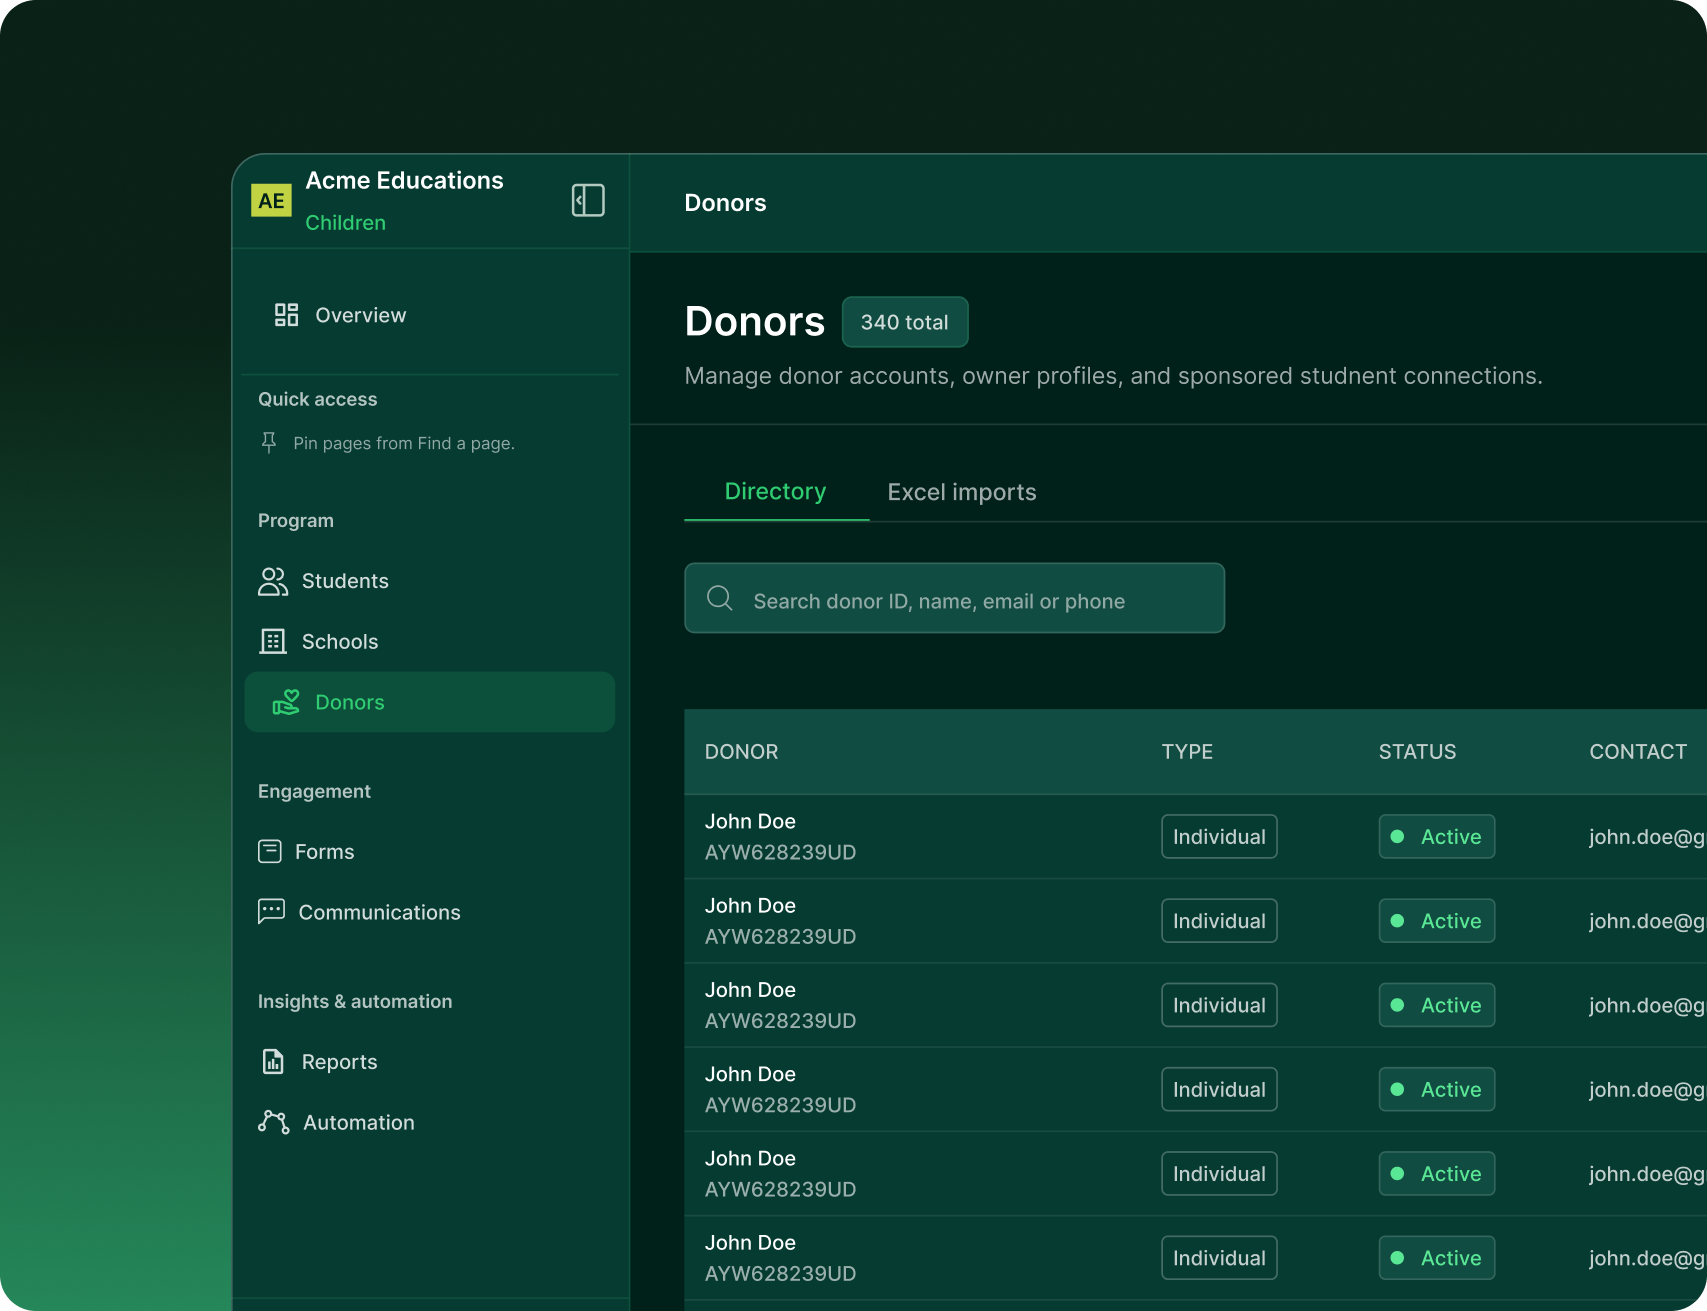Click the Forms icon in sidebar
This screenshot has height=1311, width=1707.
(x=270, y=851)
